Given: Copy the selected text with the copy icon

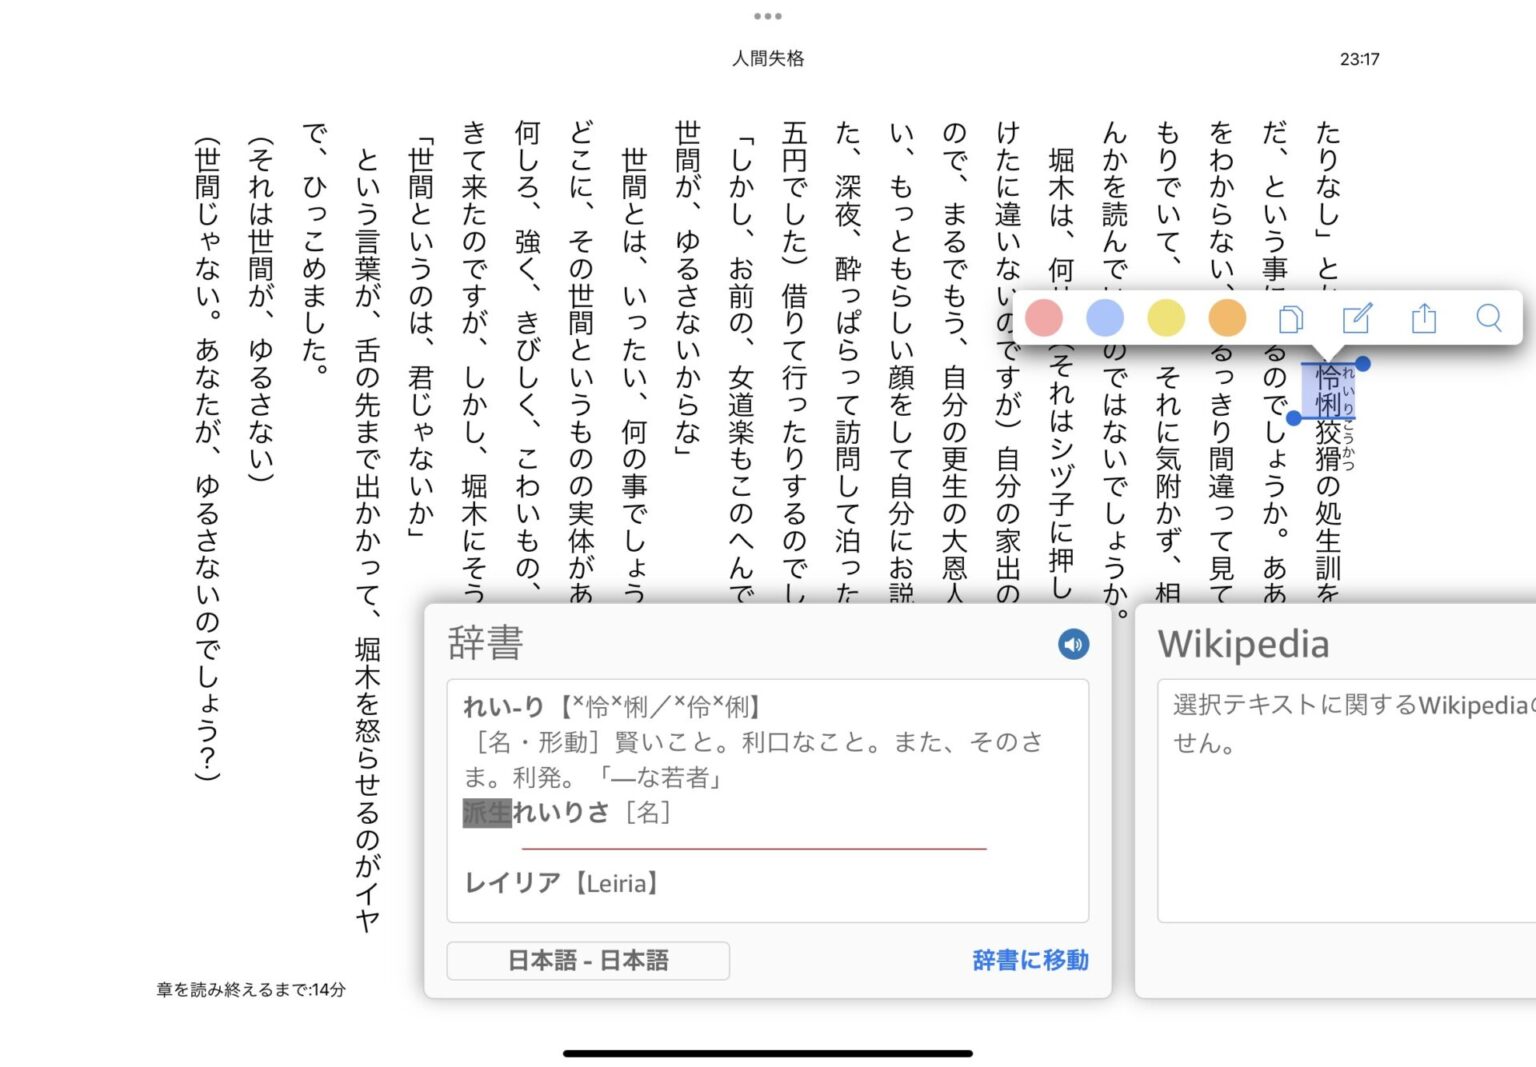Looking at the screenshot, I should (1290, 319).
